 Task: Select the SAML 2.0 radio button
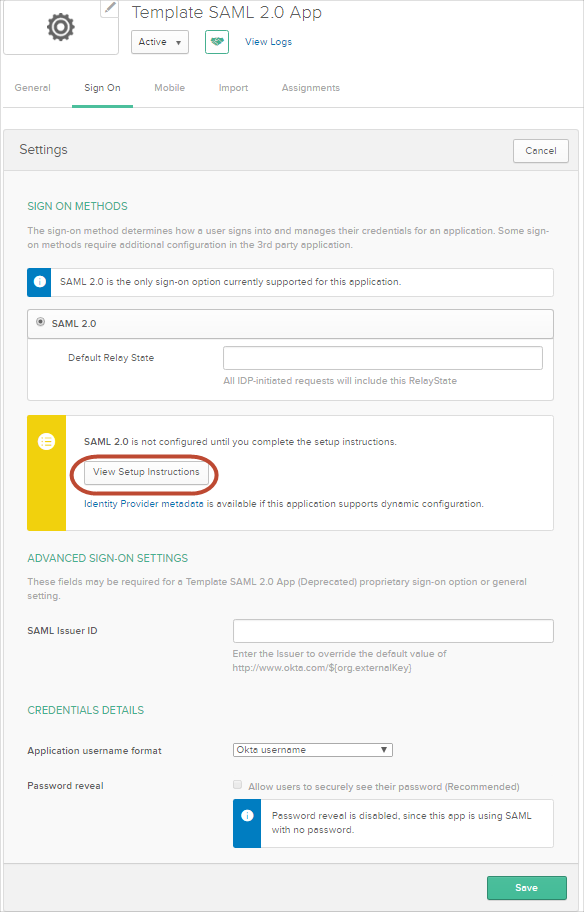(x=40, y=322)
